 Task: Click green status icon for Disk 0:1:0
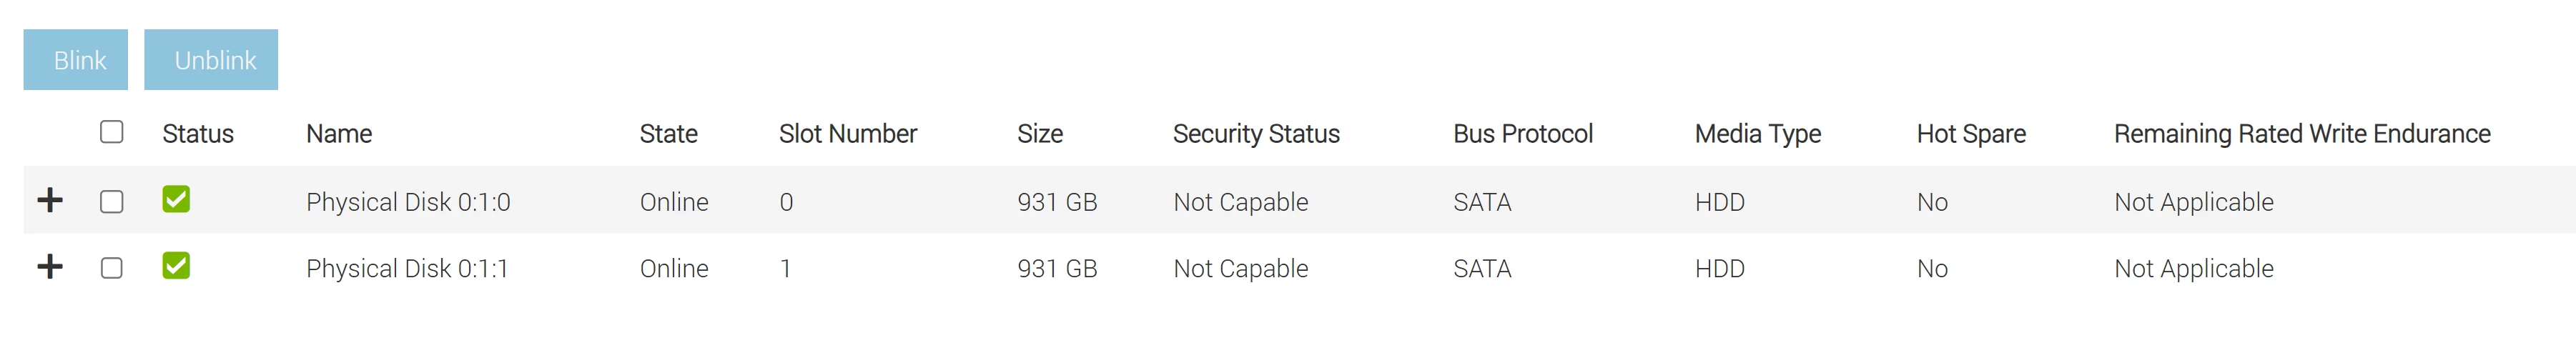point(176,199)
